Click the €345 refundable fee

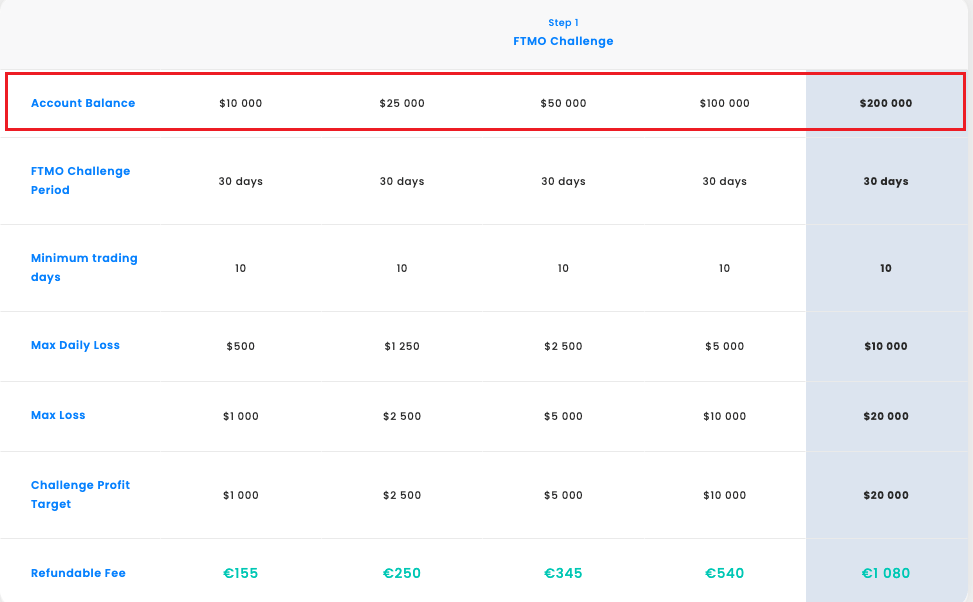(x=563, y=573)
